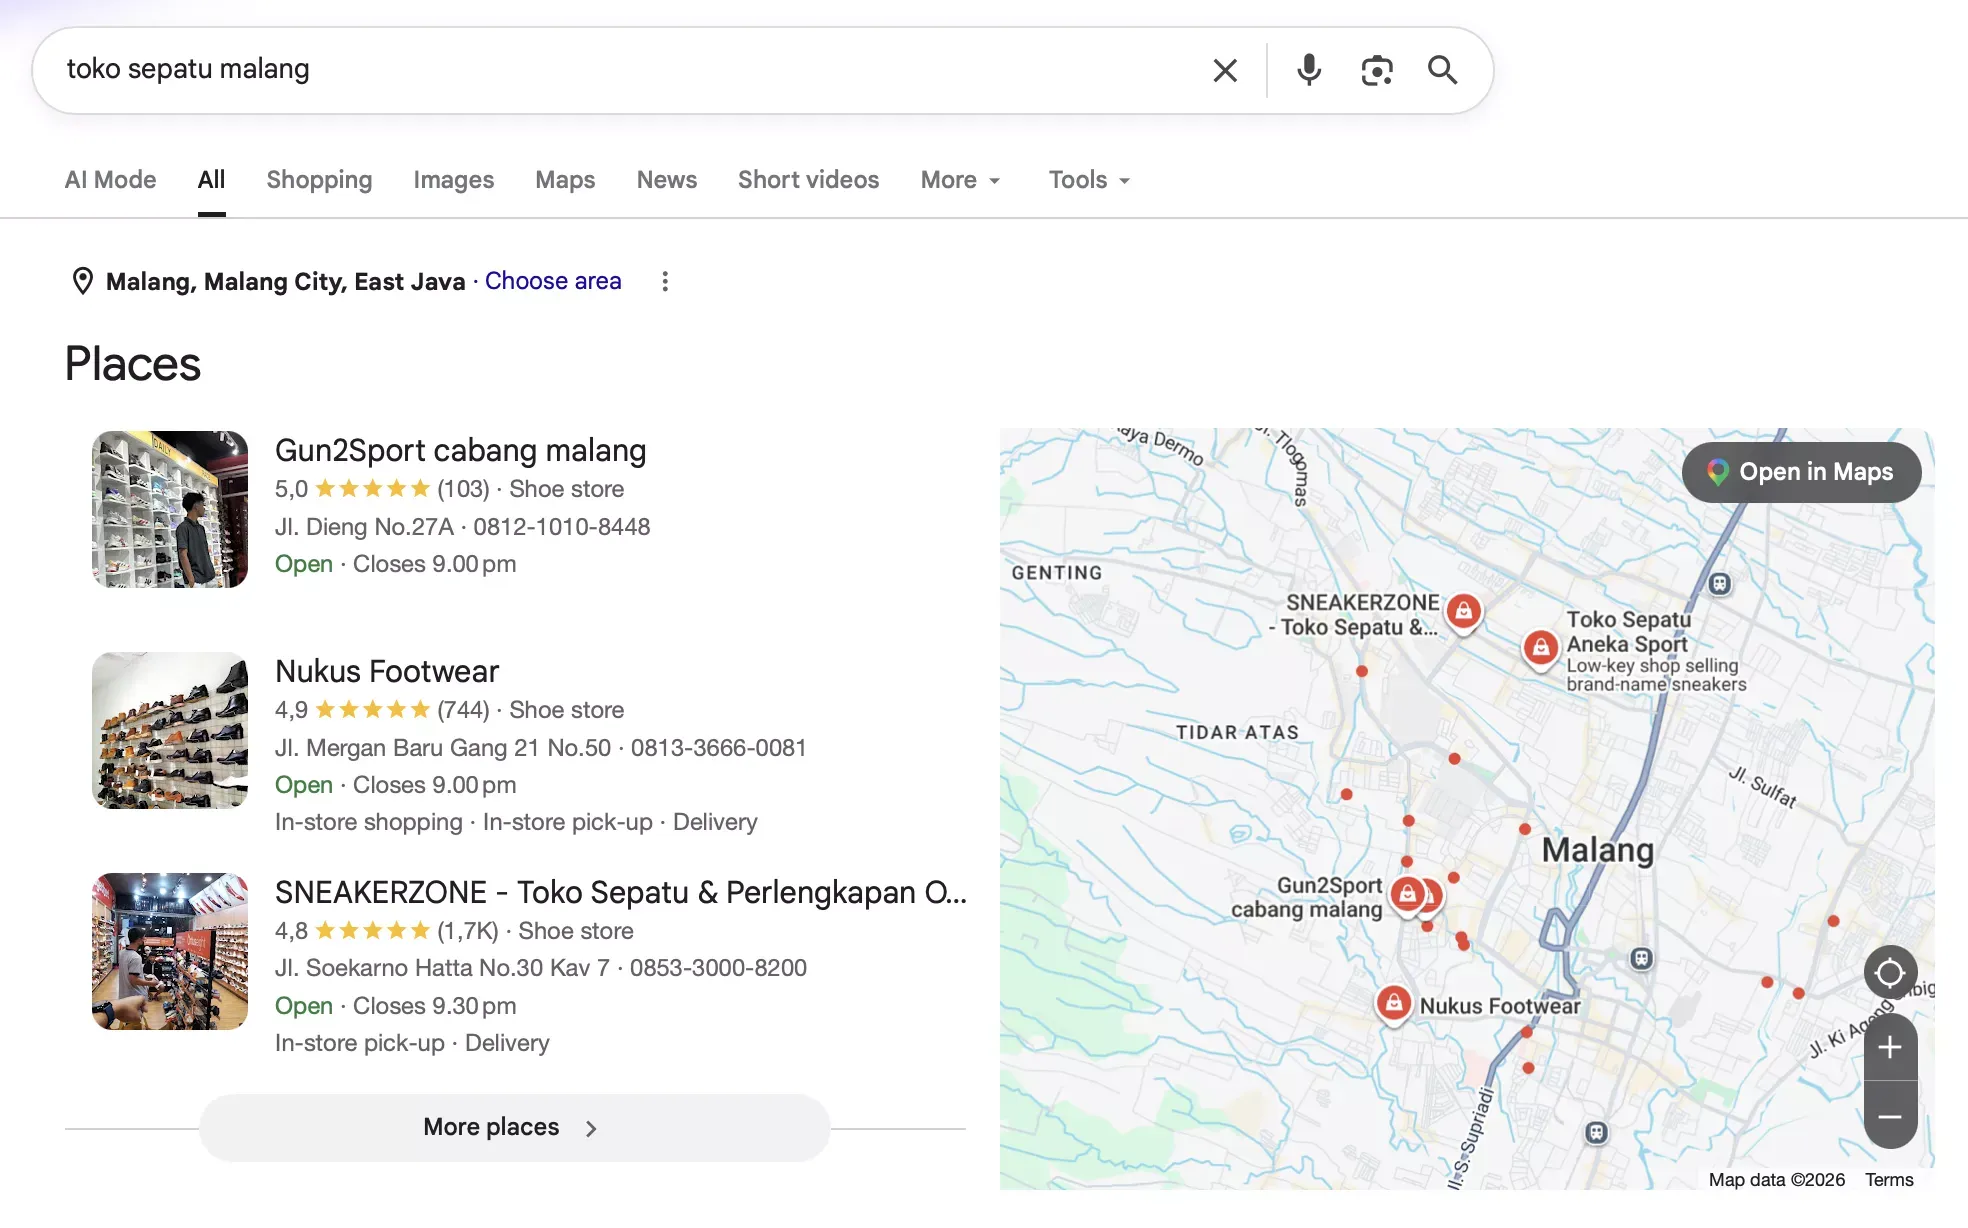This screenshot has height=1228, width=1968.
Task: Expand the More search filters dropdown
Action: pos(960,180)
